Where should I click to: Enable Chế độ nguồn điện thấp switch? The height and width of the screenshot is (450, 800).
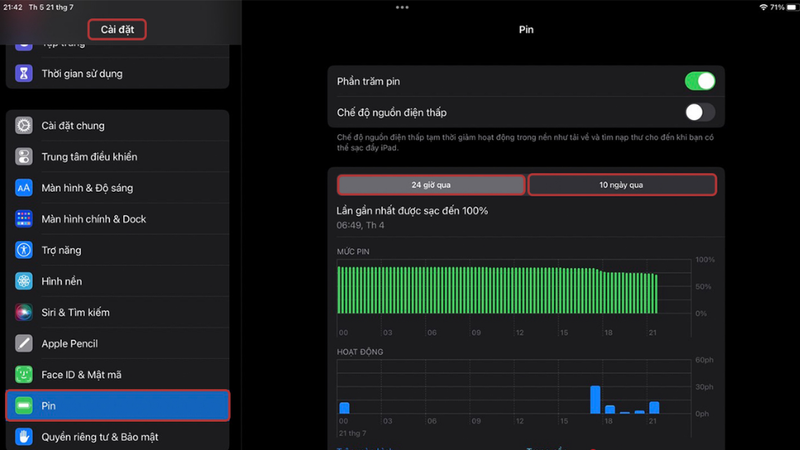tap(699, 112)
